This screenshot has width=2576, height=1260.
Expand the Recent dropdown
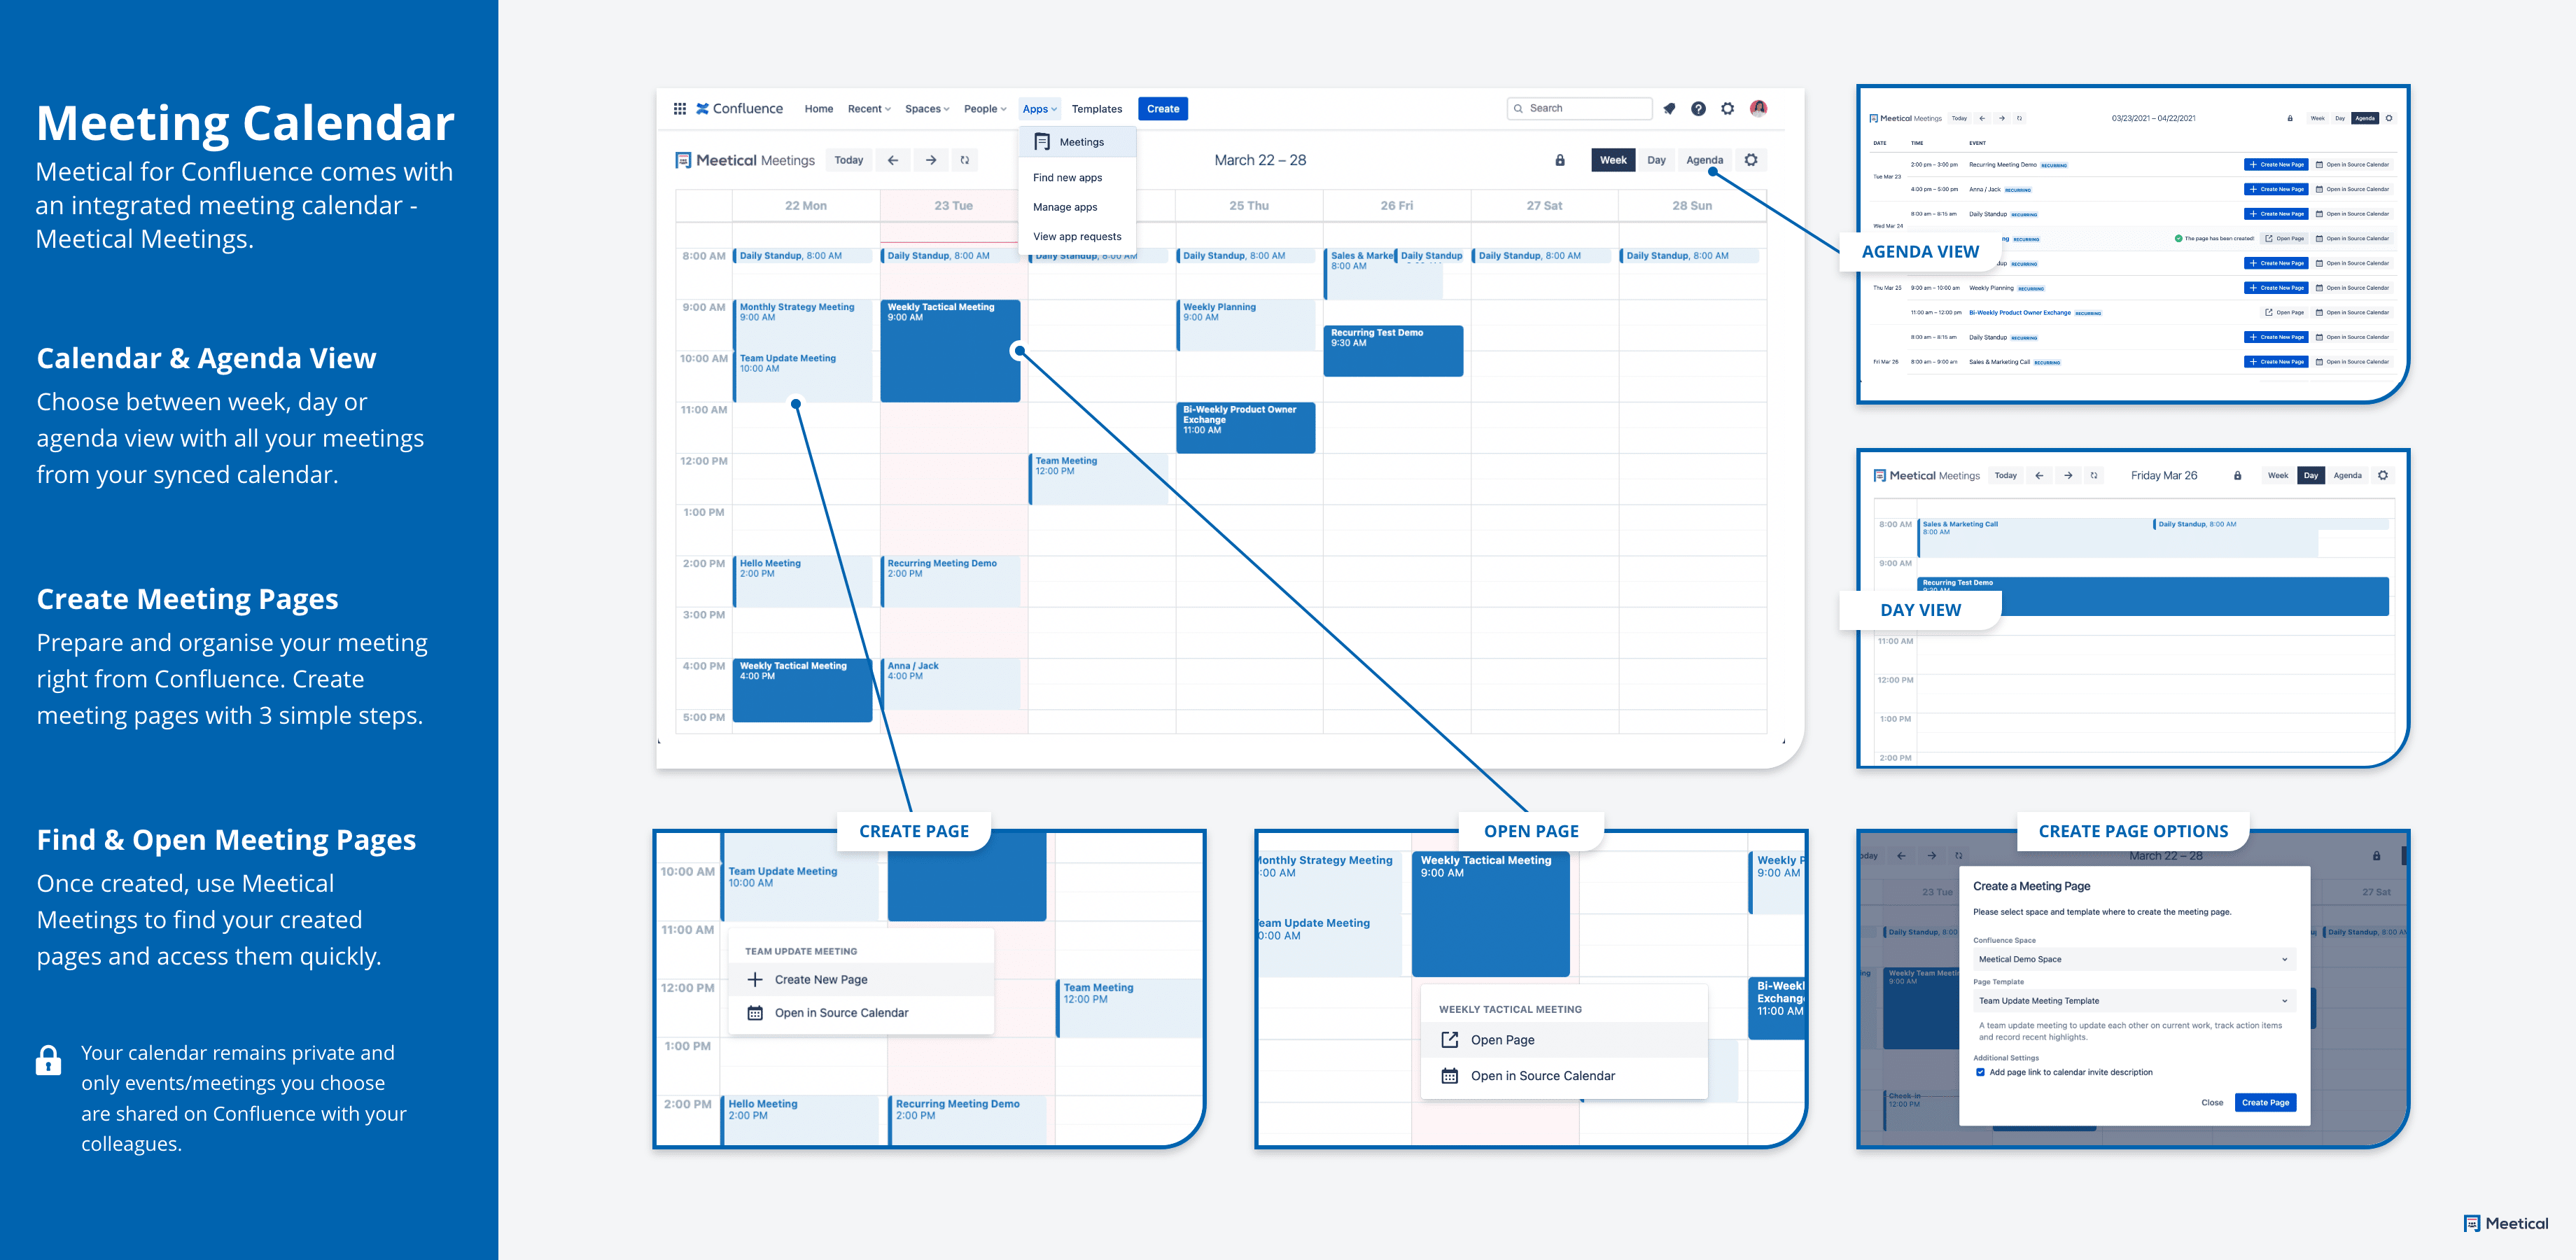point(869,109)
